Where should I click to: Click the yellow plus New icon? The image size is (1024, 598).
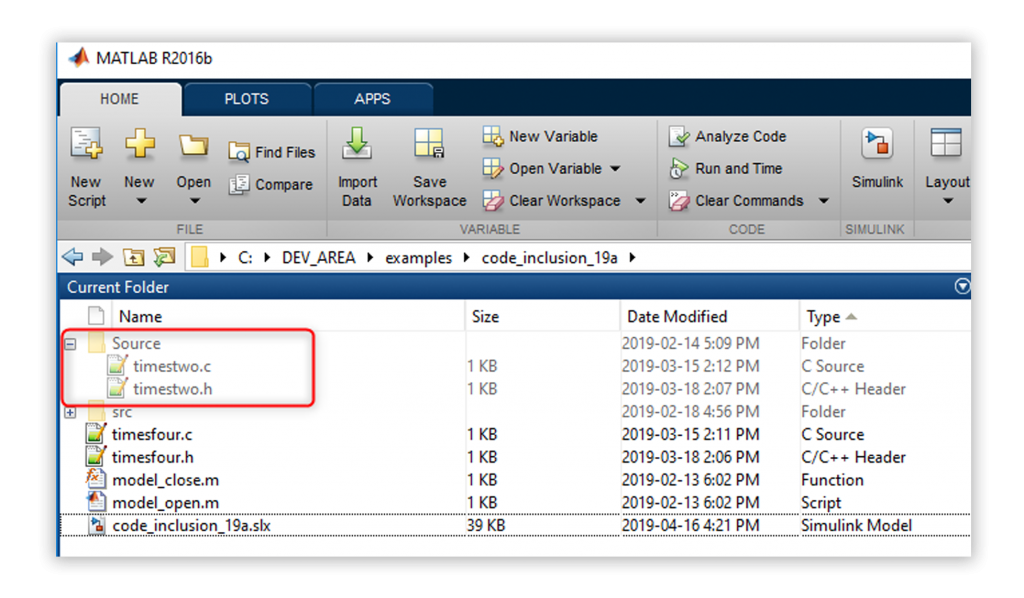tap(140, 144)
